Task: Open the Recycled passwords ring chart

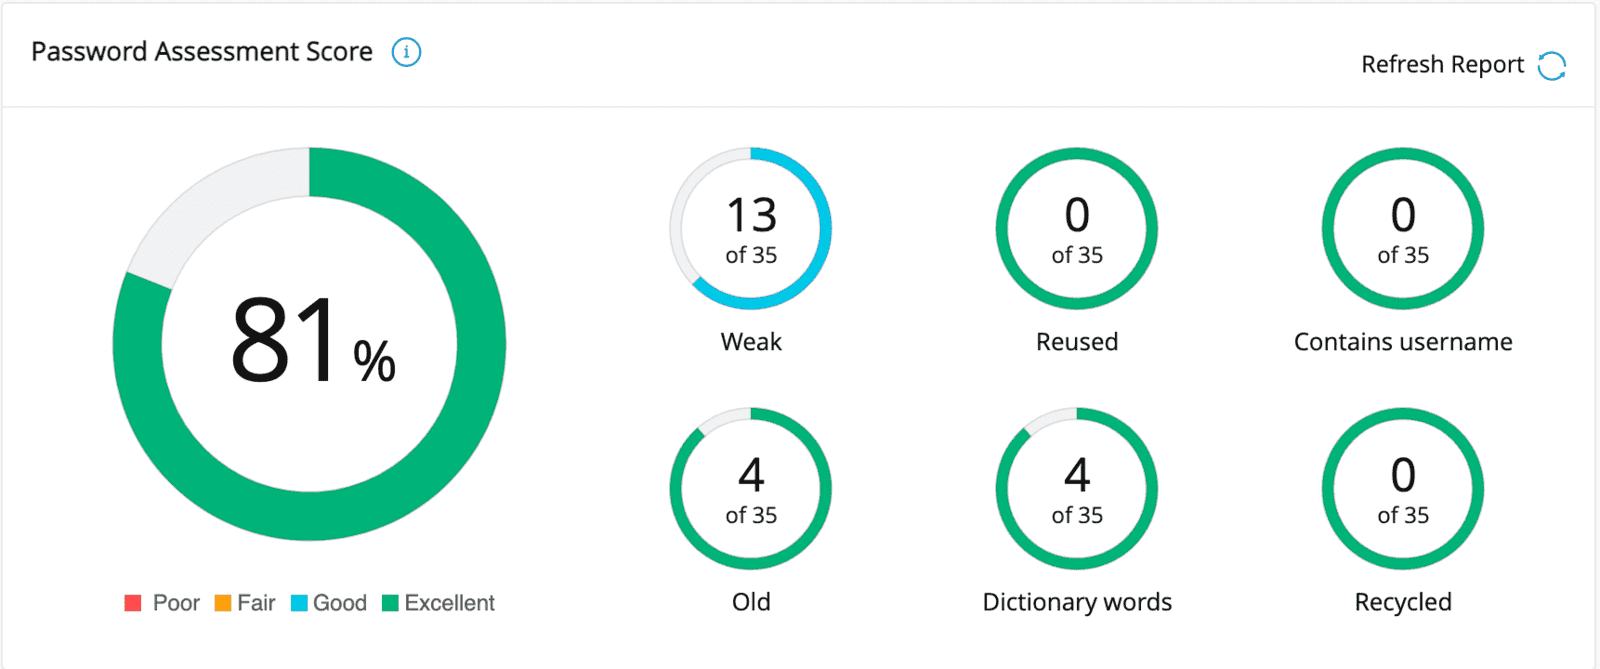Action: click(1403, 489)
